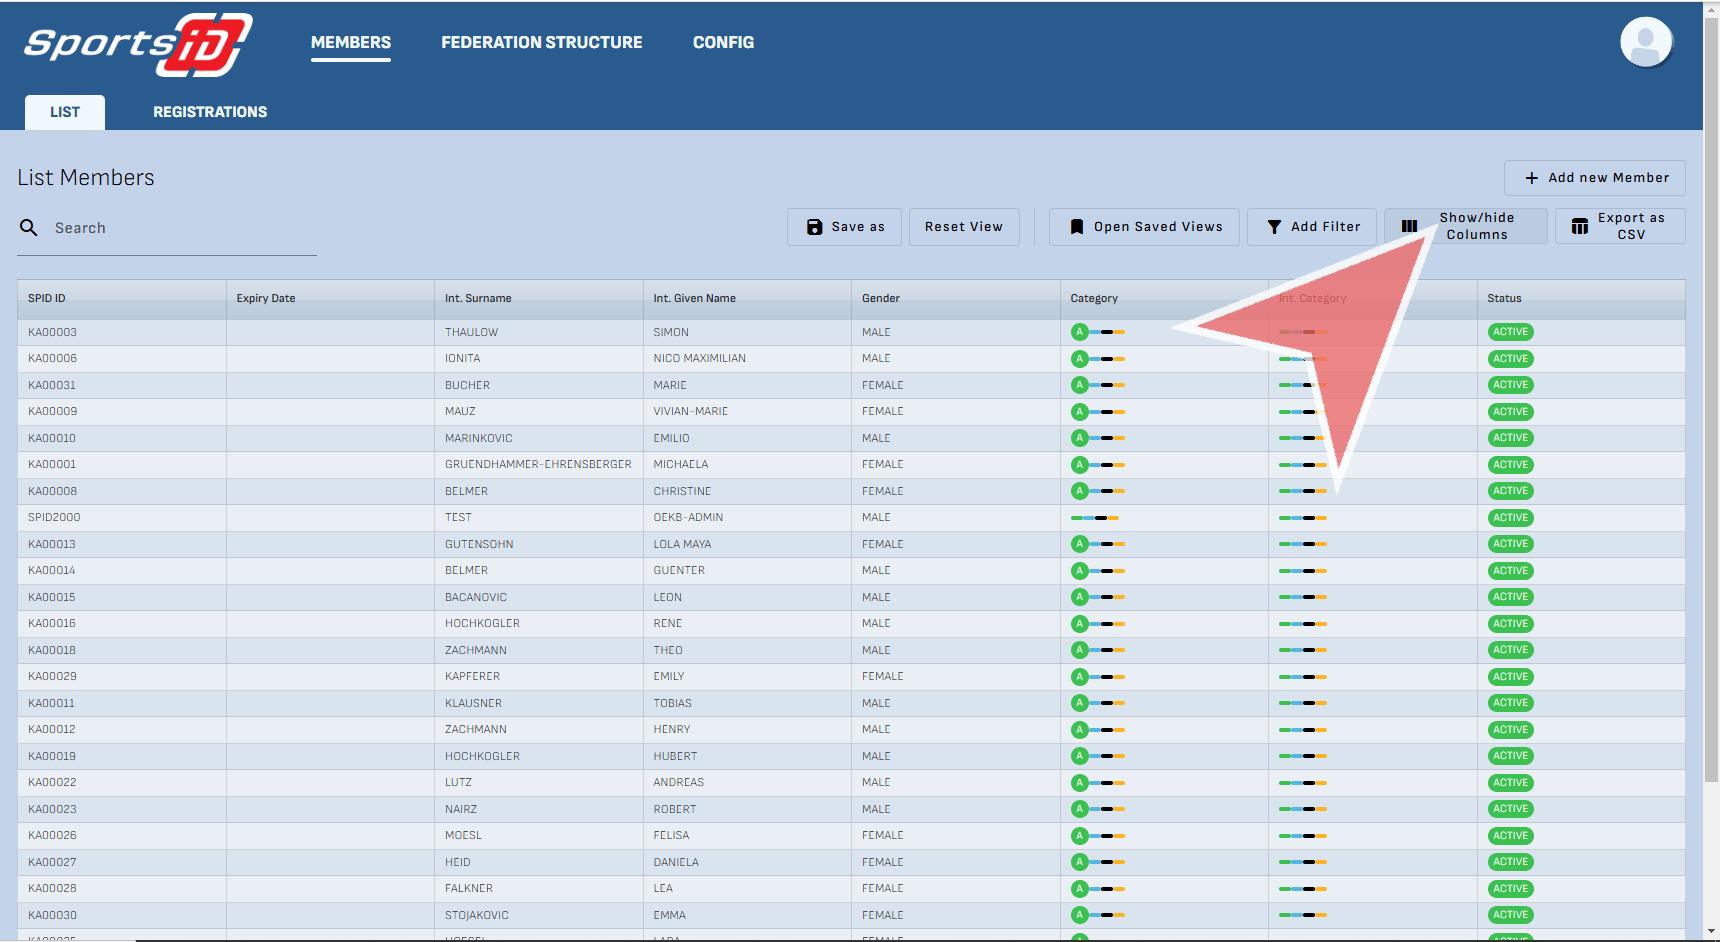1721x942 pixels.
Task: Click ACTIVE status badge for KA00006
Action: tap(1510, 359)
